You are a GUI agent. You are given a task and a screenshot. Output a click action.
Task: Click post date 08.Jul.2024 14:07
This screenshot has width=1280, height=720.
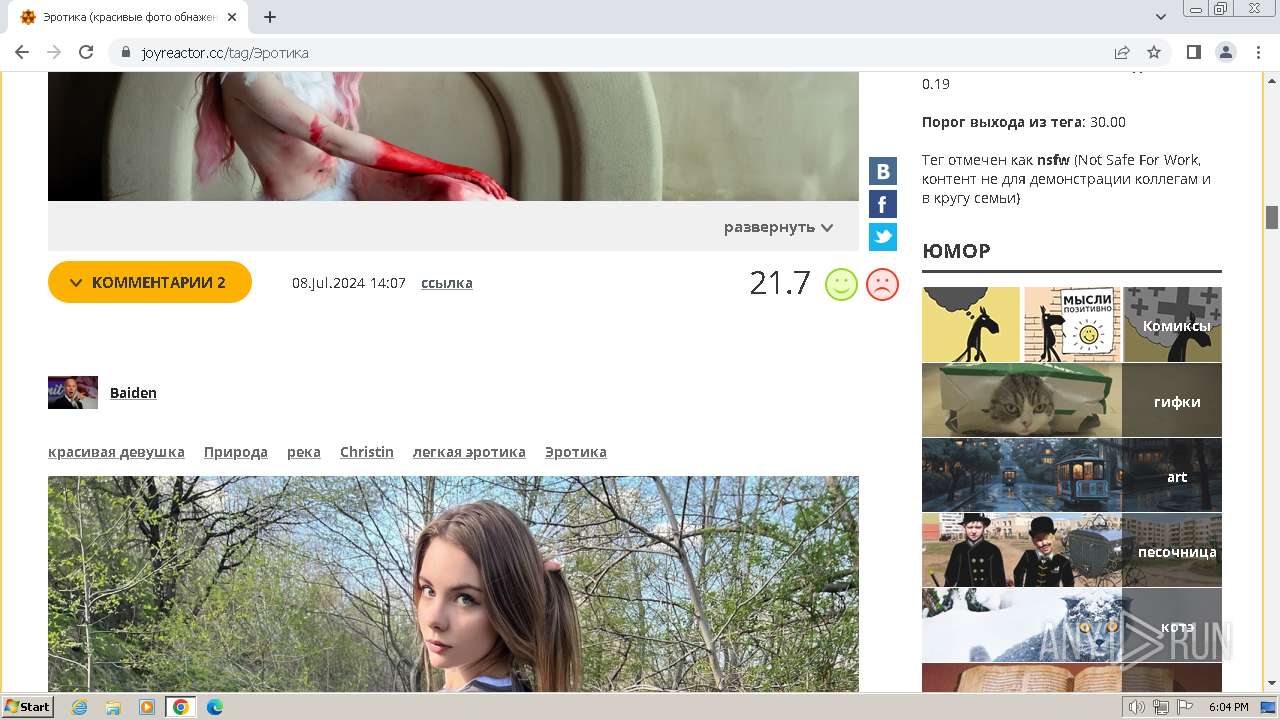tap(349, 283)
